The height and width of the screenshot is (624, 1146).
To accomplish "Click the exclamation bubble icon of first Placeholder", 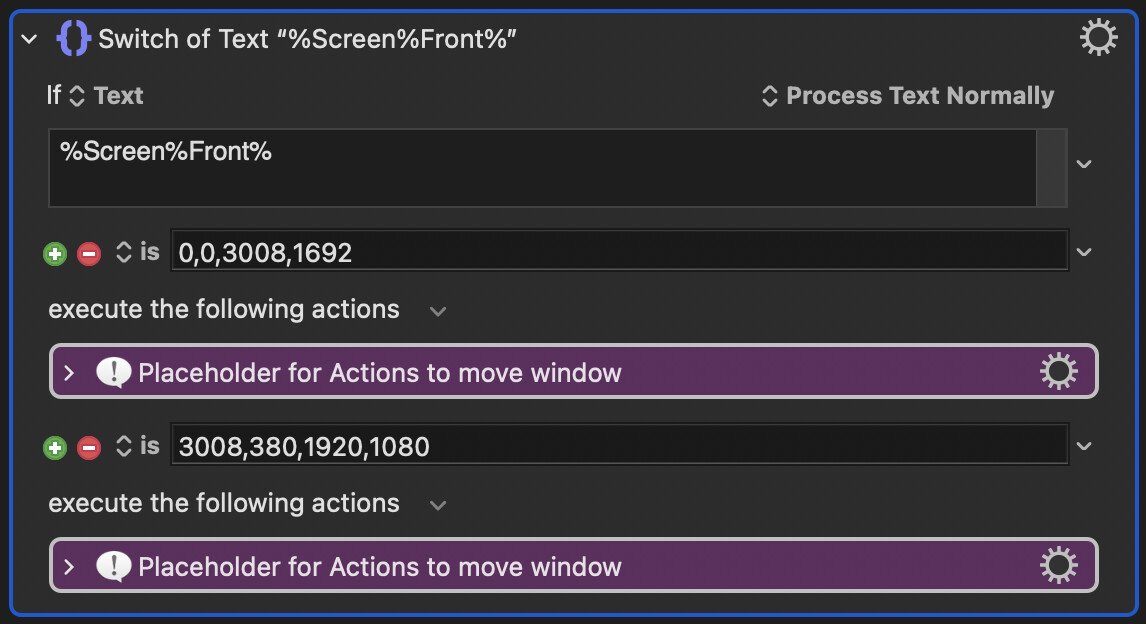I will coord(113,373).
